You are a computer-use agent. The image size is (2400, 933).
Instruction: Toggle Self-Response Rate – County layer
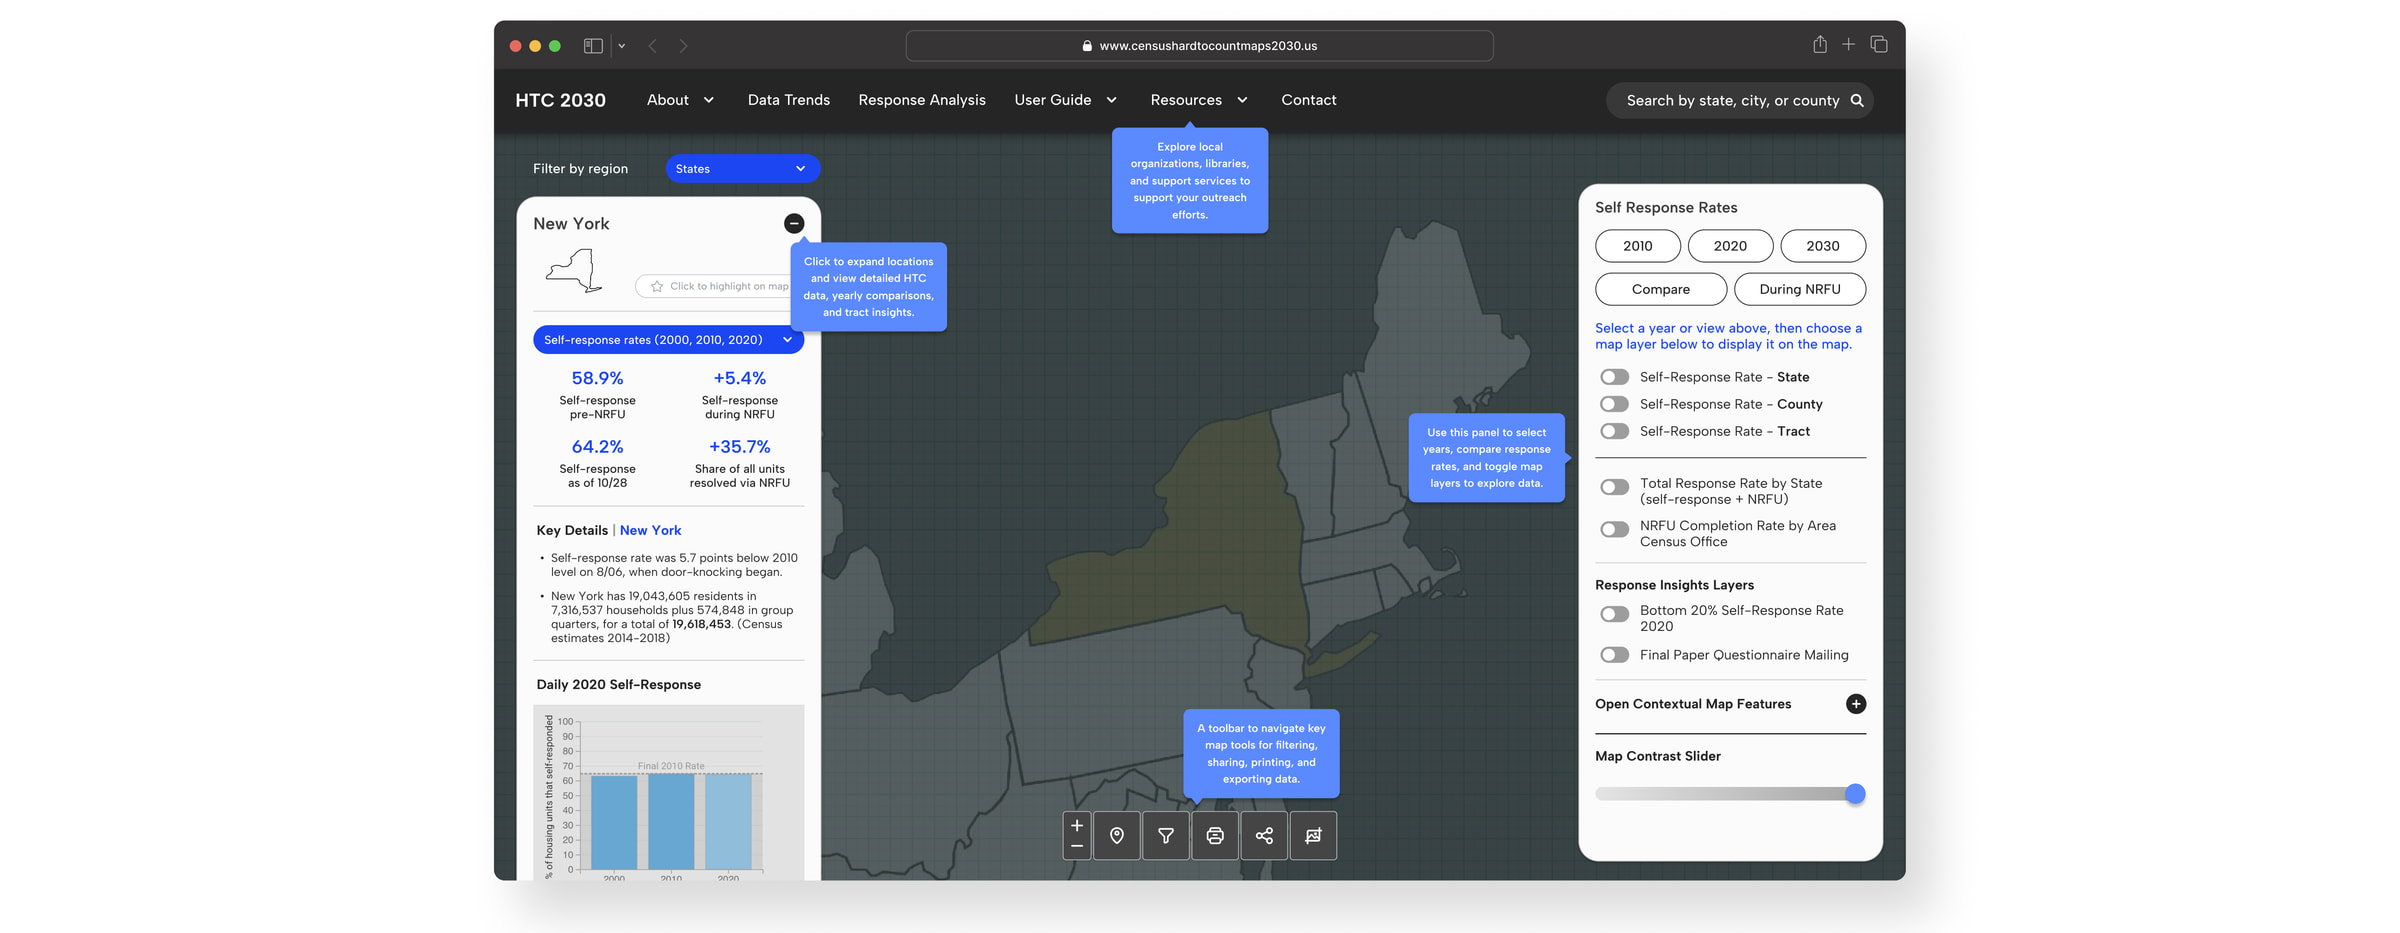(x=1614, y=404)
